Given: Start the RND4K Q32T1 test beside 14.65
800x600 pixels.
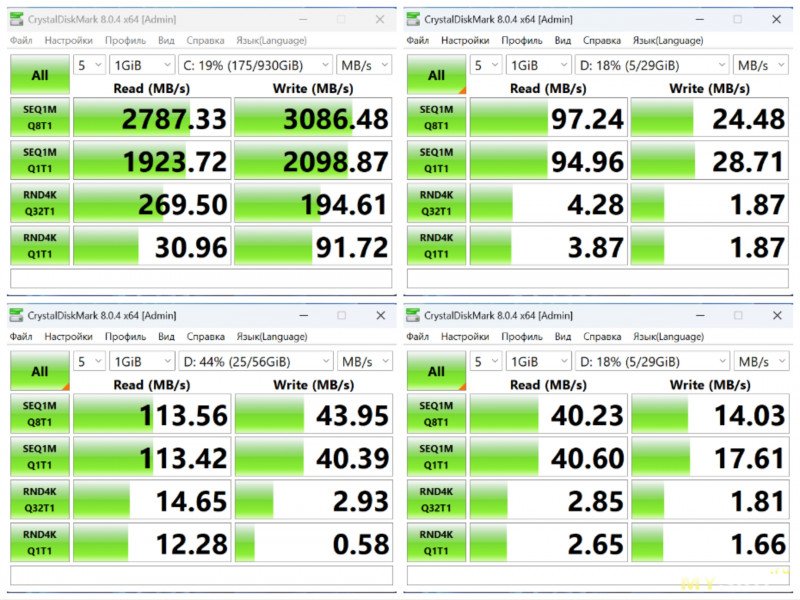Looking at the screenshot, I should (39, 500).
